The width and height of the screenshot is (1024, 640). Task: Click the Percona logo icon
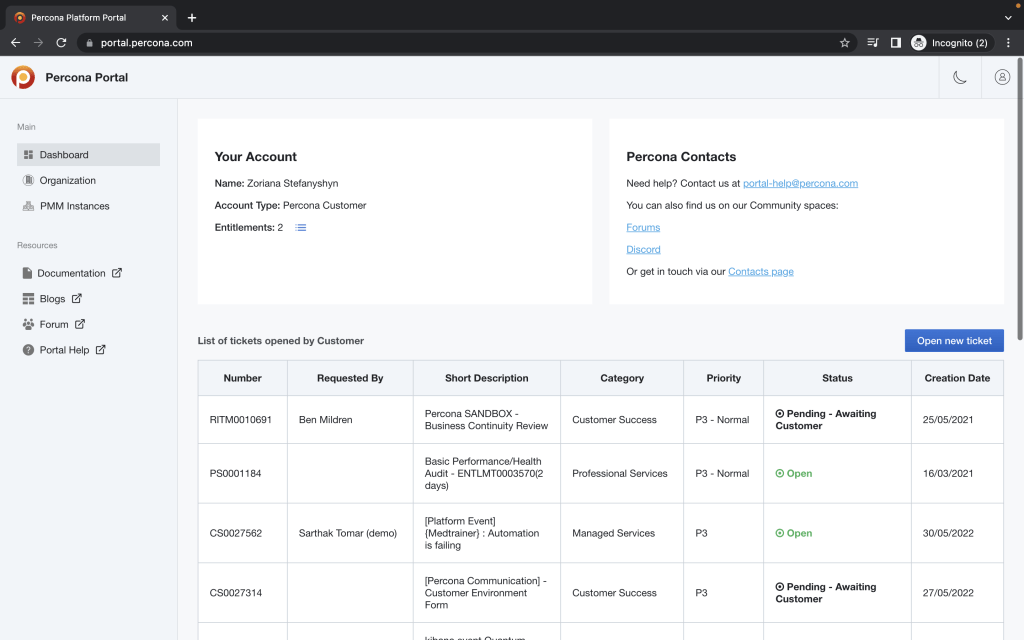pyautogui.click(x=23, y=77)
